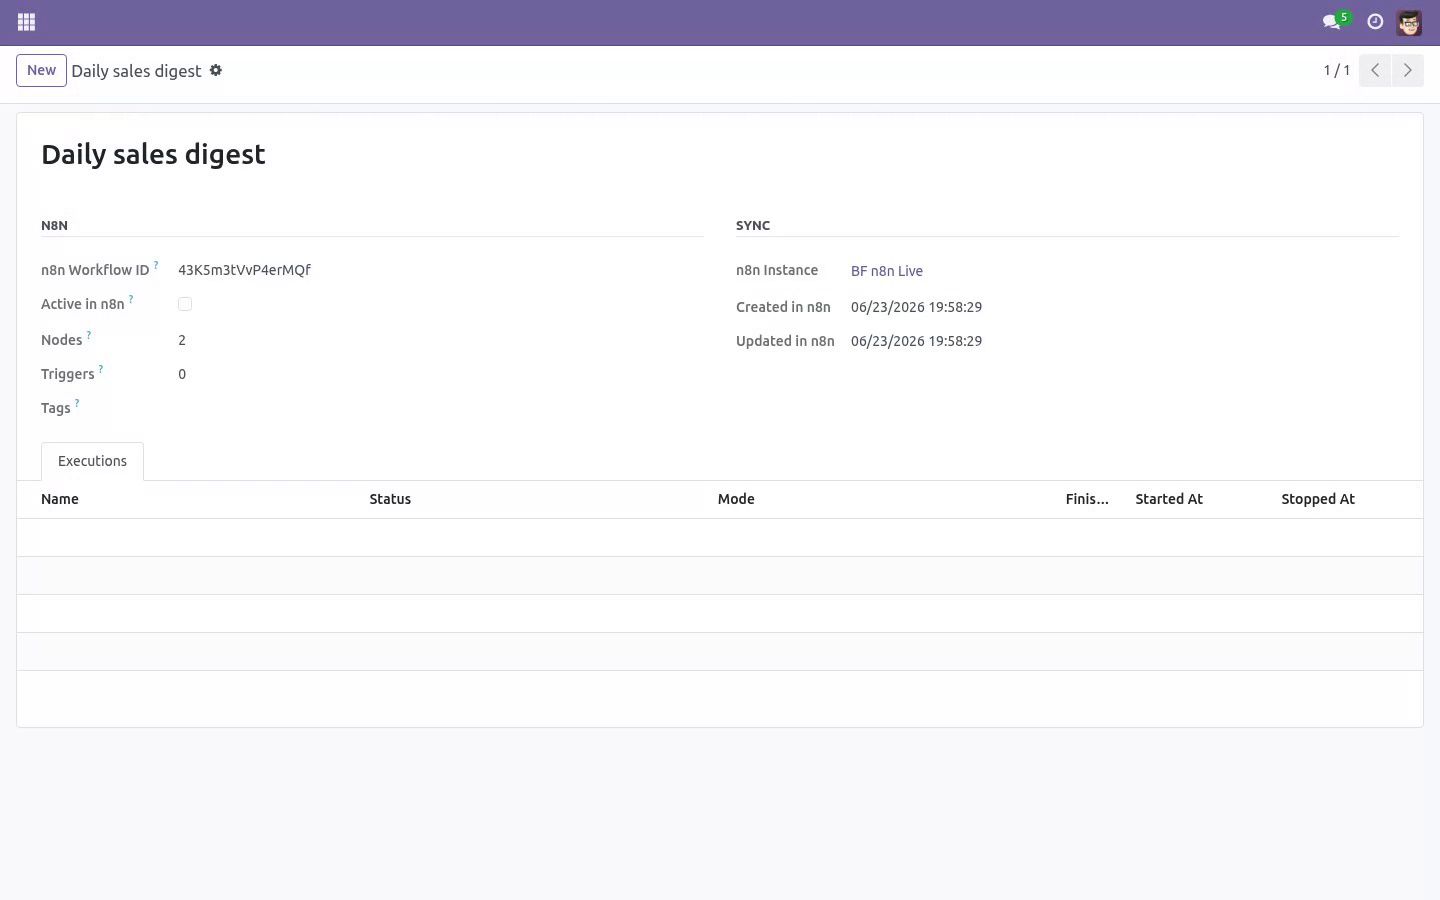The image size is (1440, 900).
Task: Click the record pager 1 / 1
Action: [1337, 70]
